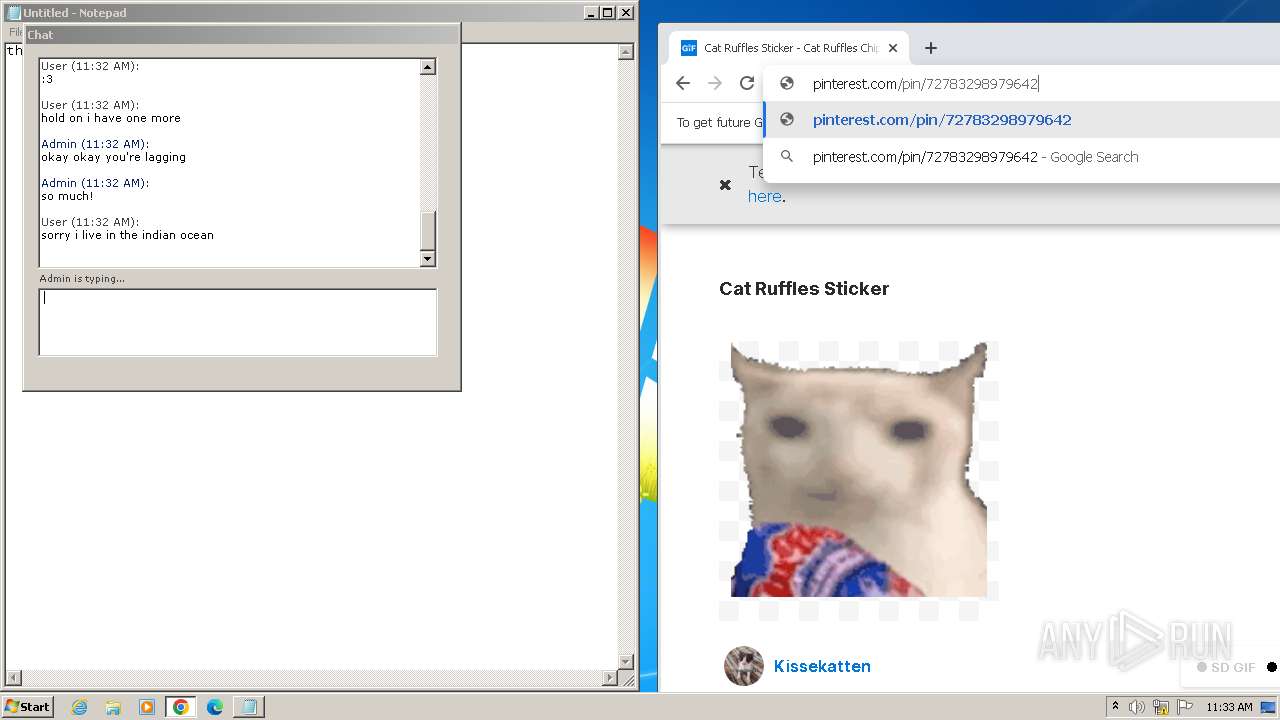
Task: Open the network tray icon
Action: coord(1161,707)
